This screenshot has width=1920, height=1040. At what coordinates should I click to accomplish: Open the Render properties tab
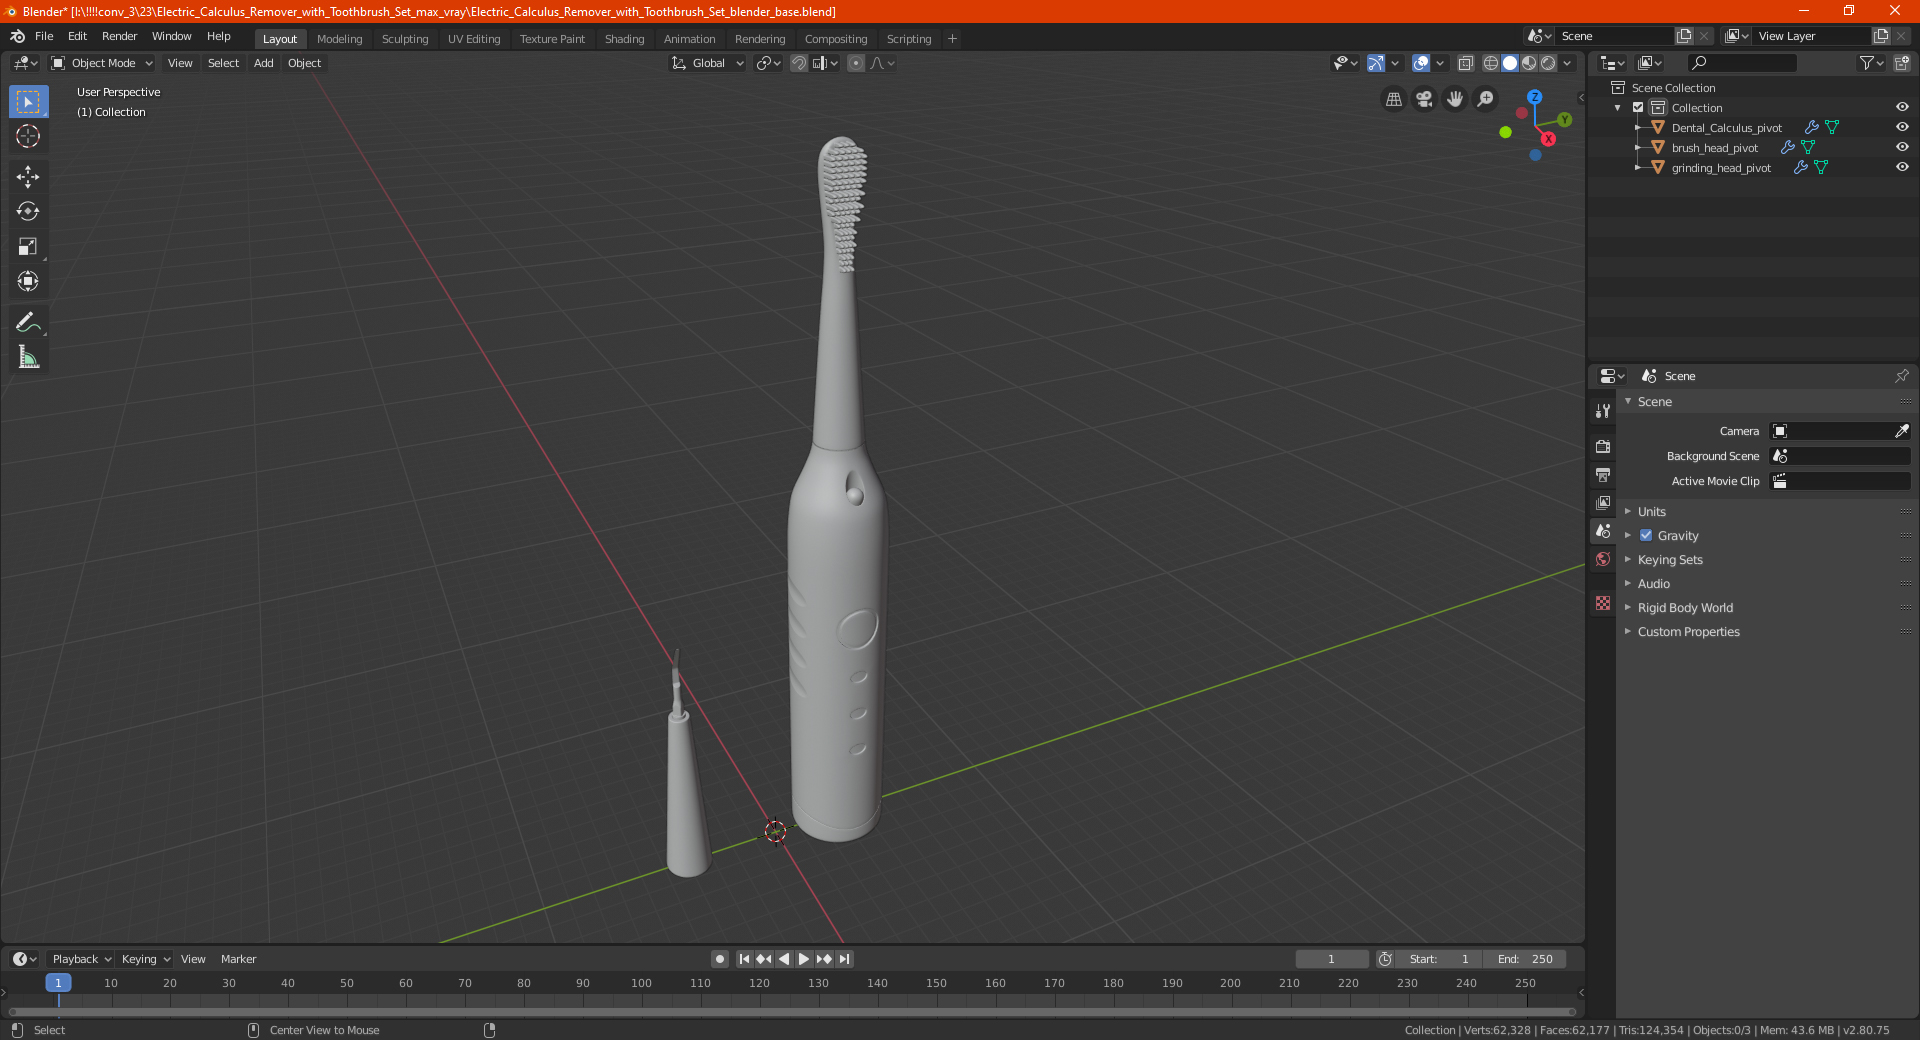coord(1603,446)
